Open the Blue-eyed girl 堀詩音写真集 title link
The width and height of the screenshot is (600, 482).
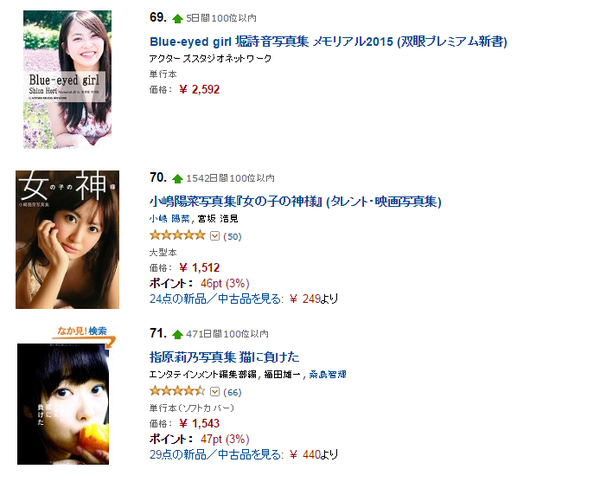(328, 41)
